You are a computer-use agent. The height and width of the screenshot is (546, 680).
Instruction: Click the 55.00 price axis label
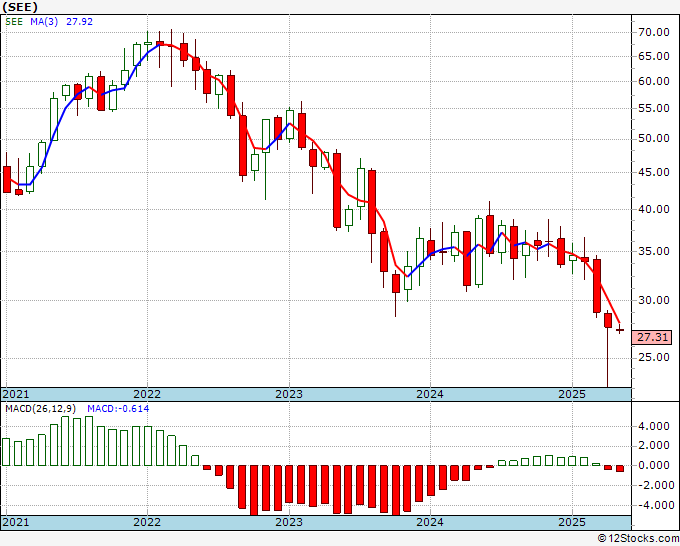tap(654, 108)
